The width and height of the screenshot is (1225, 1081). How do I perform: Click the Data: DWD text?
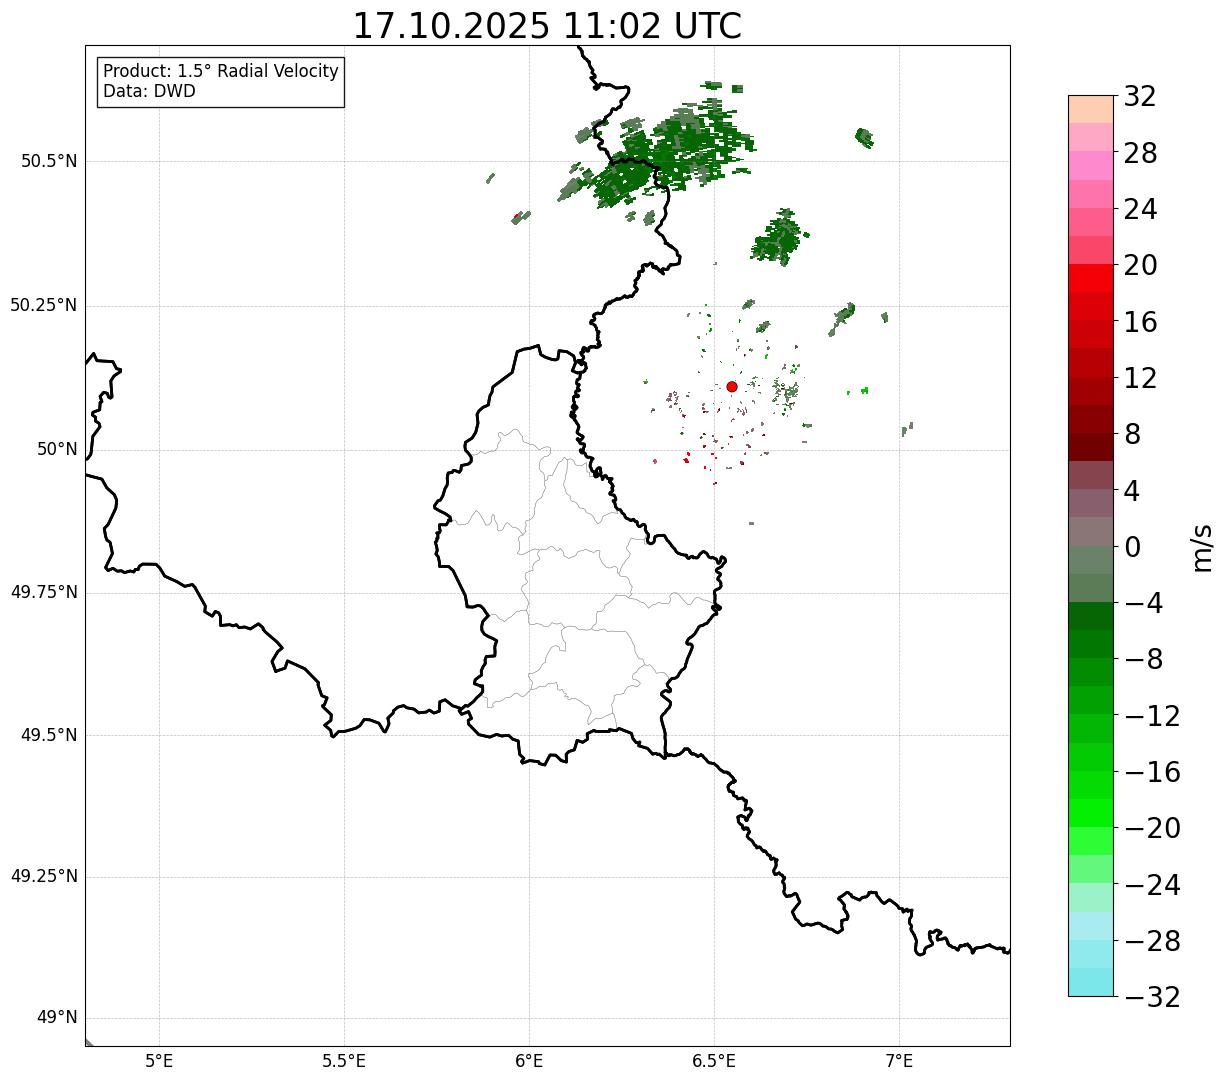coord(149,91)
